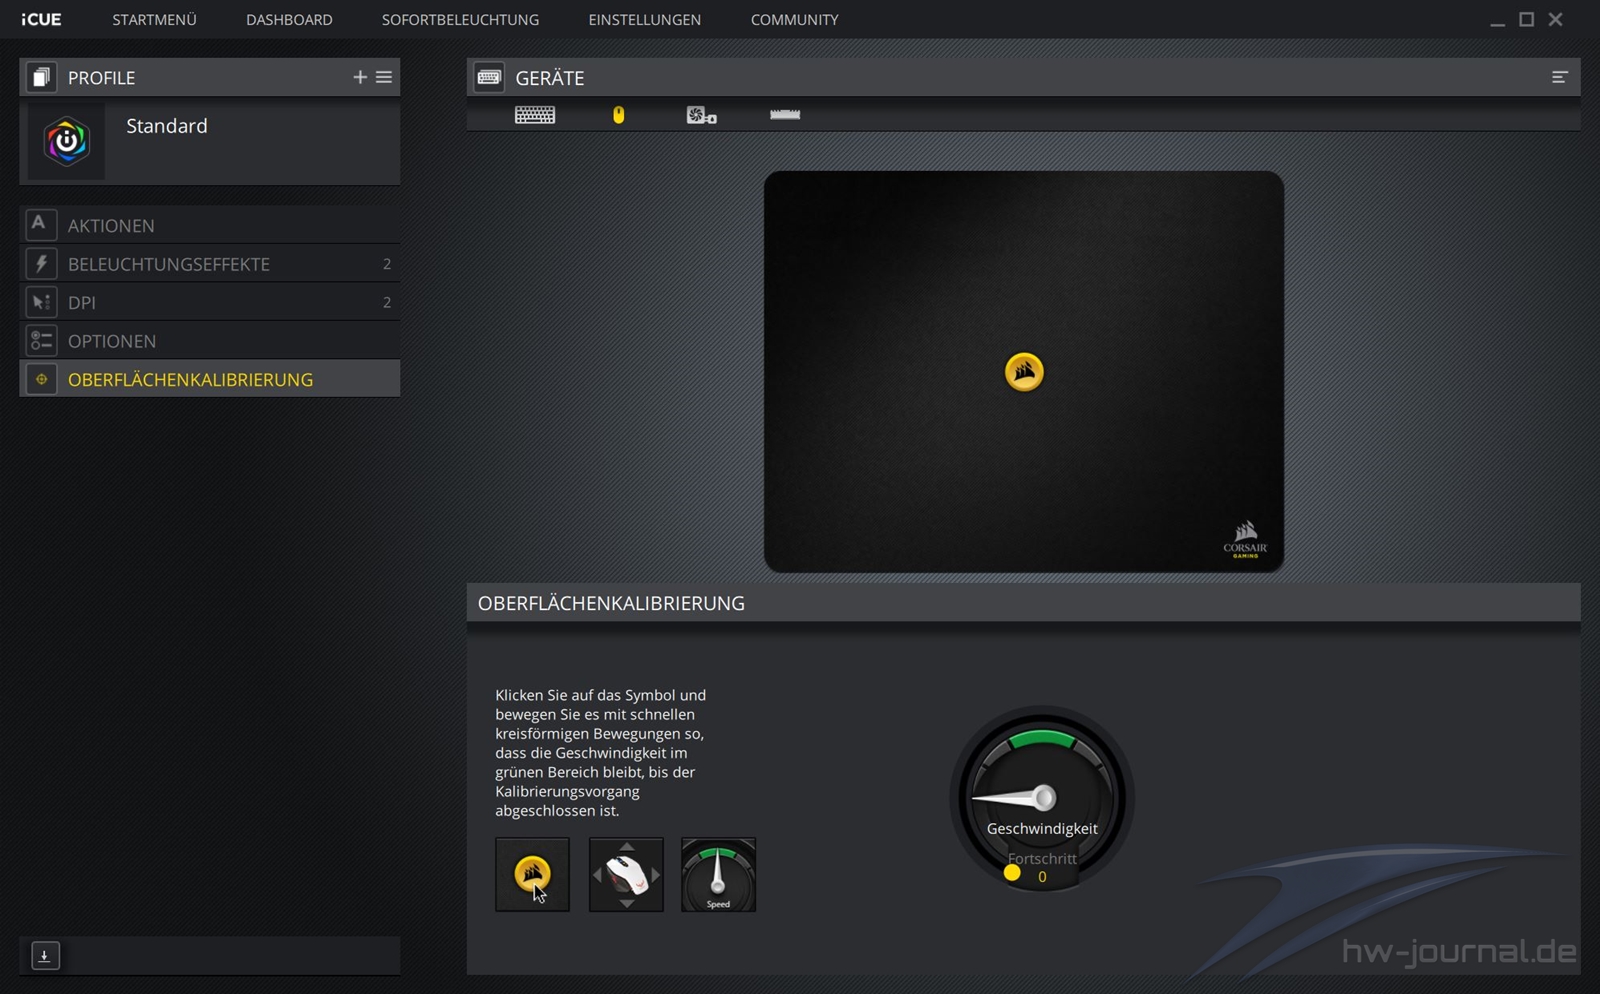Open Sofortbeleuchtung menu
Screen dimensions: 1600x994
point(460,20)
